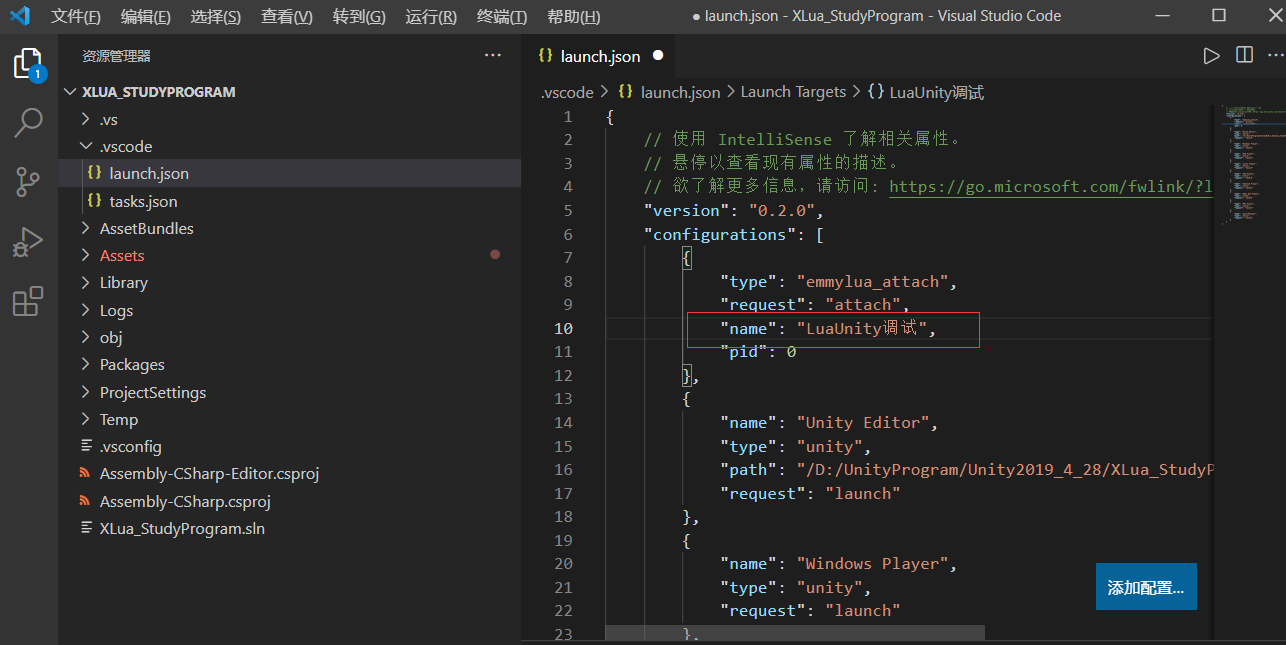Open the Source Control view
Viewport: 1286px width, 645px height.
click(x=28, y=182)
